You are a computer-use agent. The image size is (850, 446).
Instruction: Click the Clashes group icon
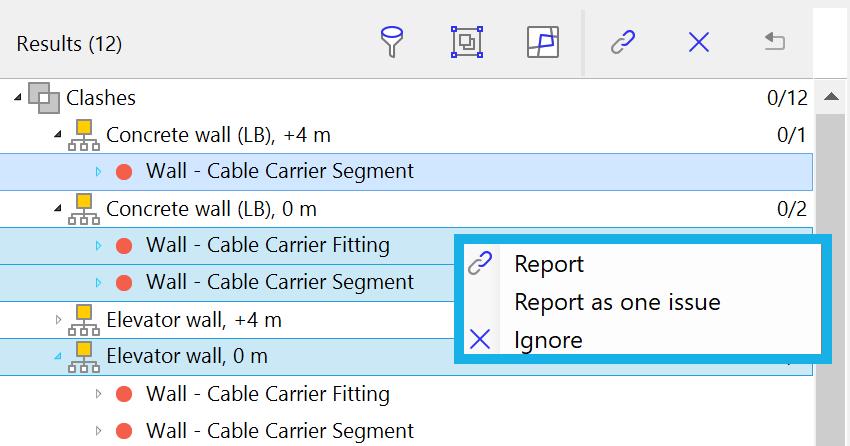click(x=44, y=97)
